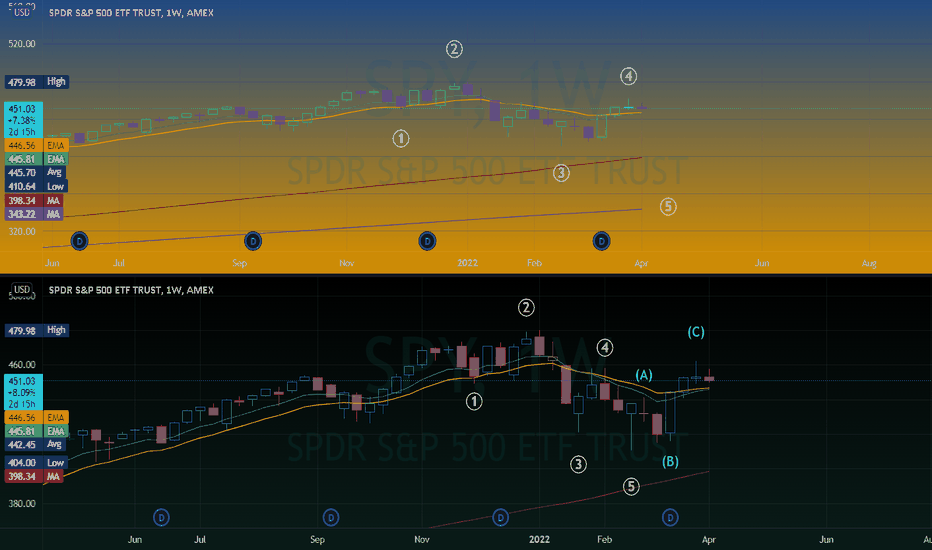Click the green 445.81 EMA label in lower chart
Image resolution: width=932 pixels, height=550 pixels.
[x=37, y=432]
